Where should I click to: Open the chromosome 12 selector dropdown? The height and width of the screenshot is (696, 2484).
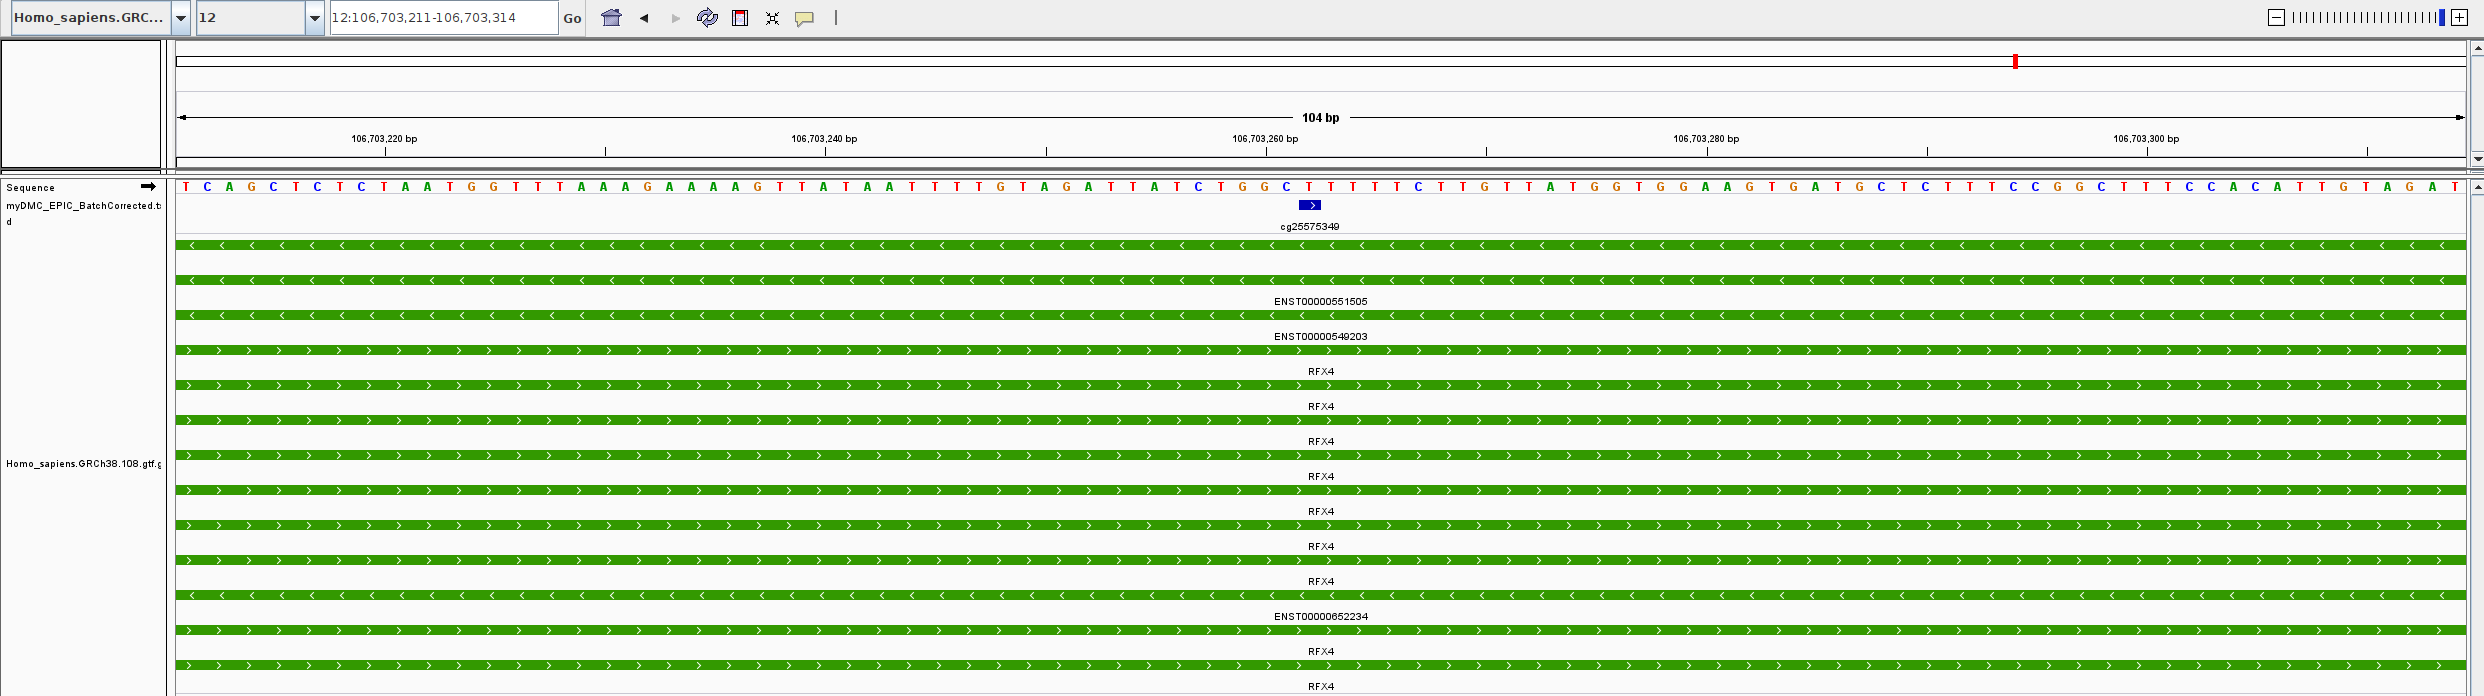pyautogui.click(x=260, y=18)
